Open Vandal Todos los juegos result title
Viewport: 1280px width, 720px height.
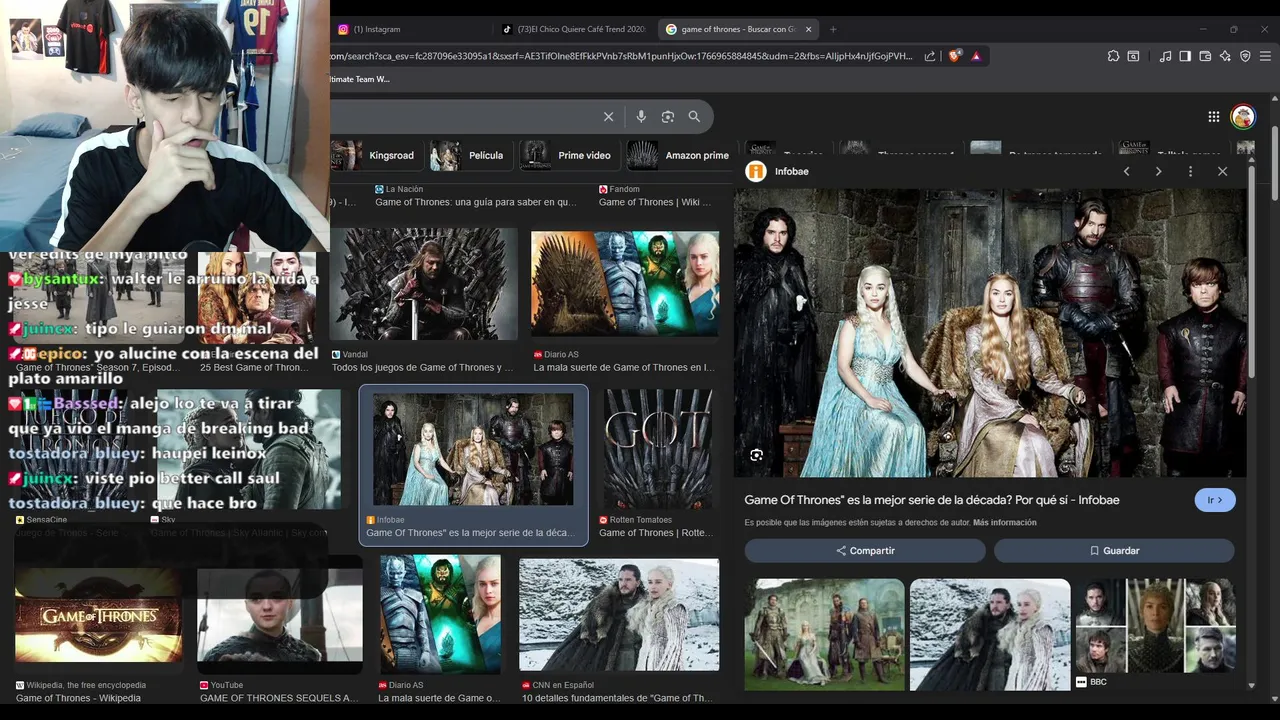pos(422,368)
